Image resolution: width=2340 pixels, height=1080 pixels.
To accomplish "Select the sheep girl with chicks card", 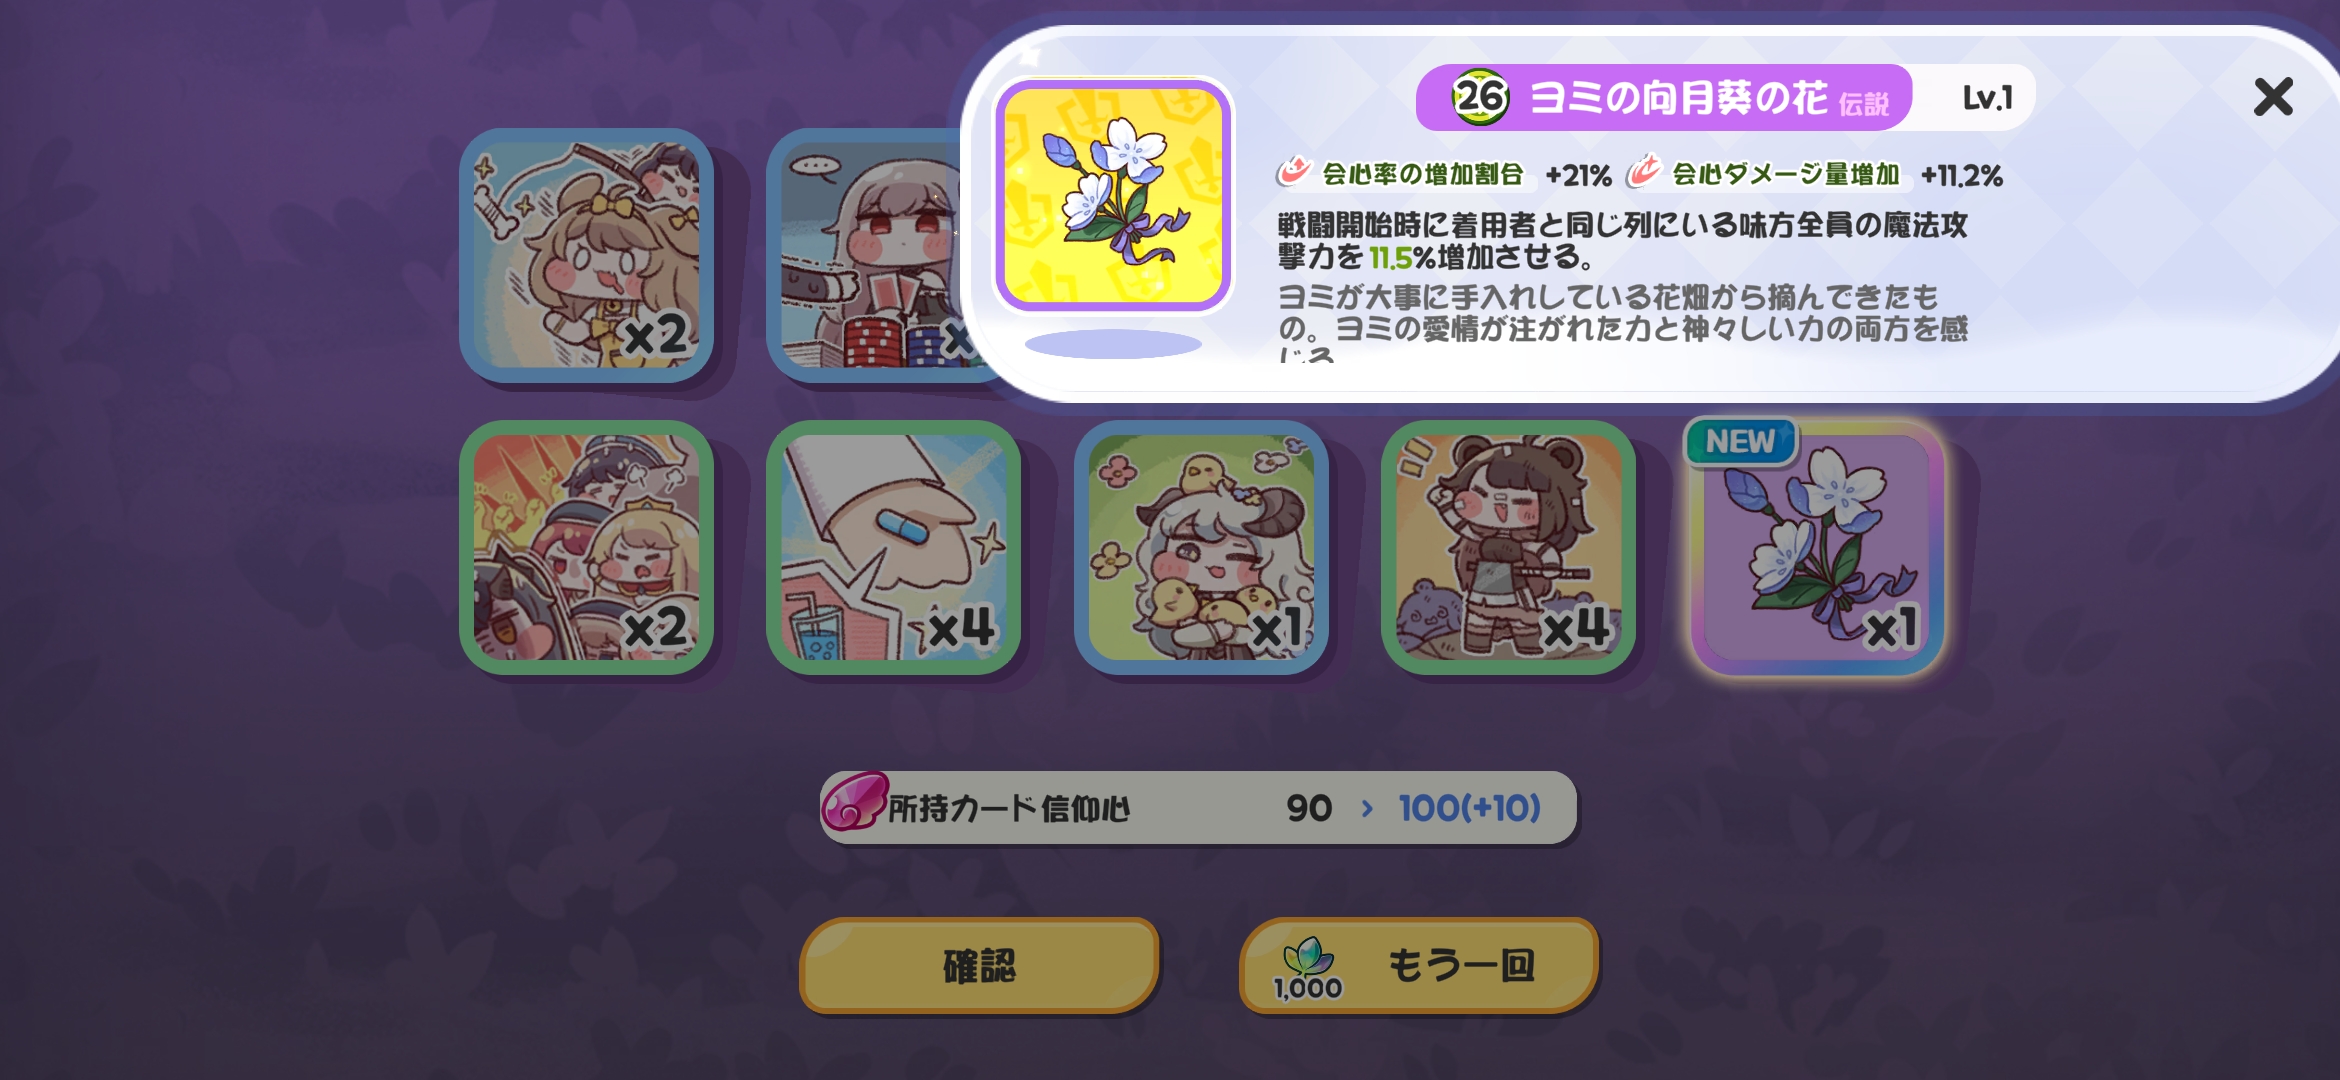I will 1201,547.
